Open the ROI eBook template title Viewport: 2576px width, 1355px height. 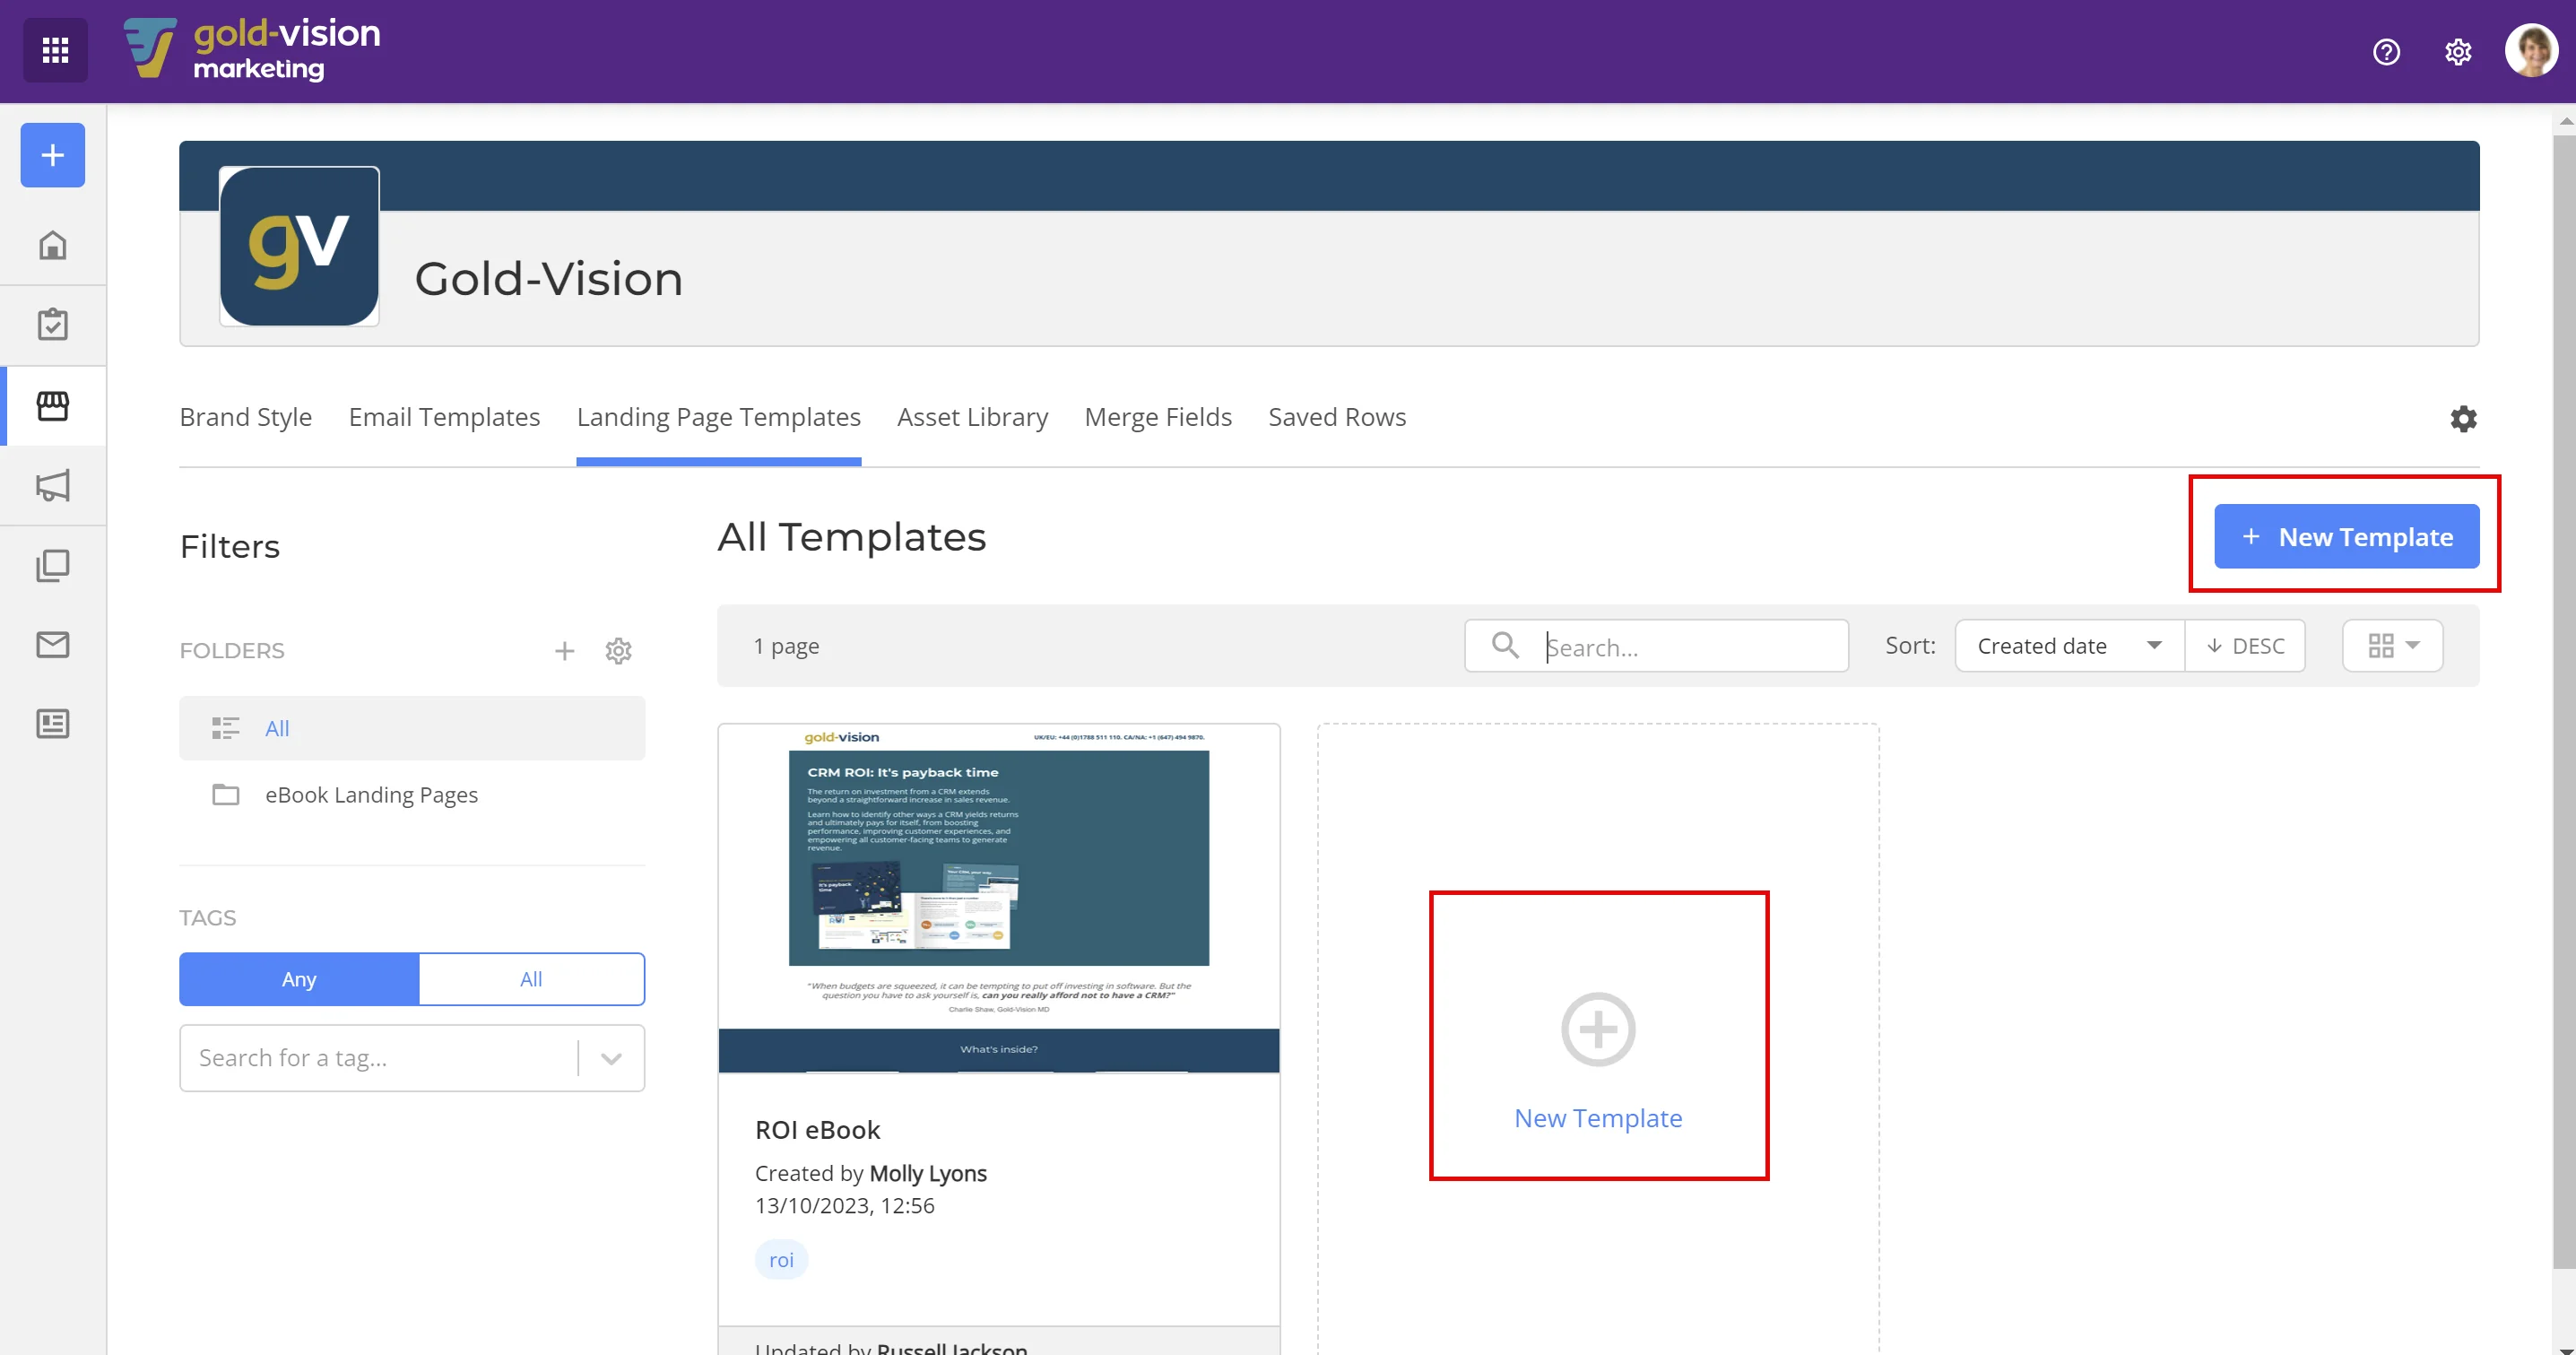(817, 1130)
